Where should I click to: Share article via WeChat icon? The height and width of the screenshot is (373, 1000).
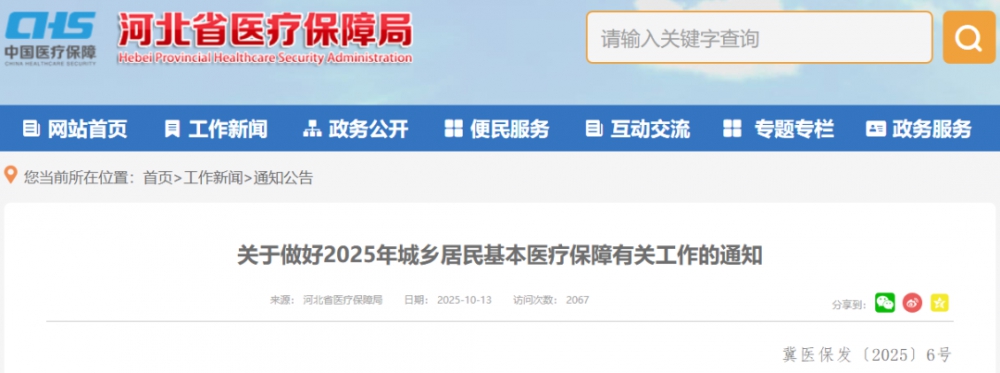click(x=885, y=303)
